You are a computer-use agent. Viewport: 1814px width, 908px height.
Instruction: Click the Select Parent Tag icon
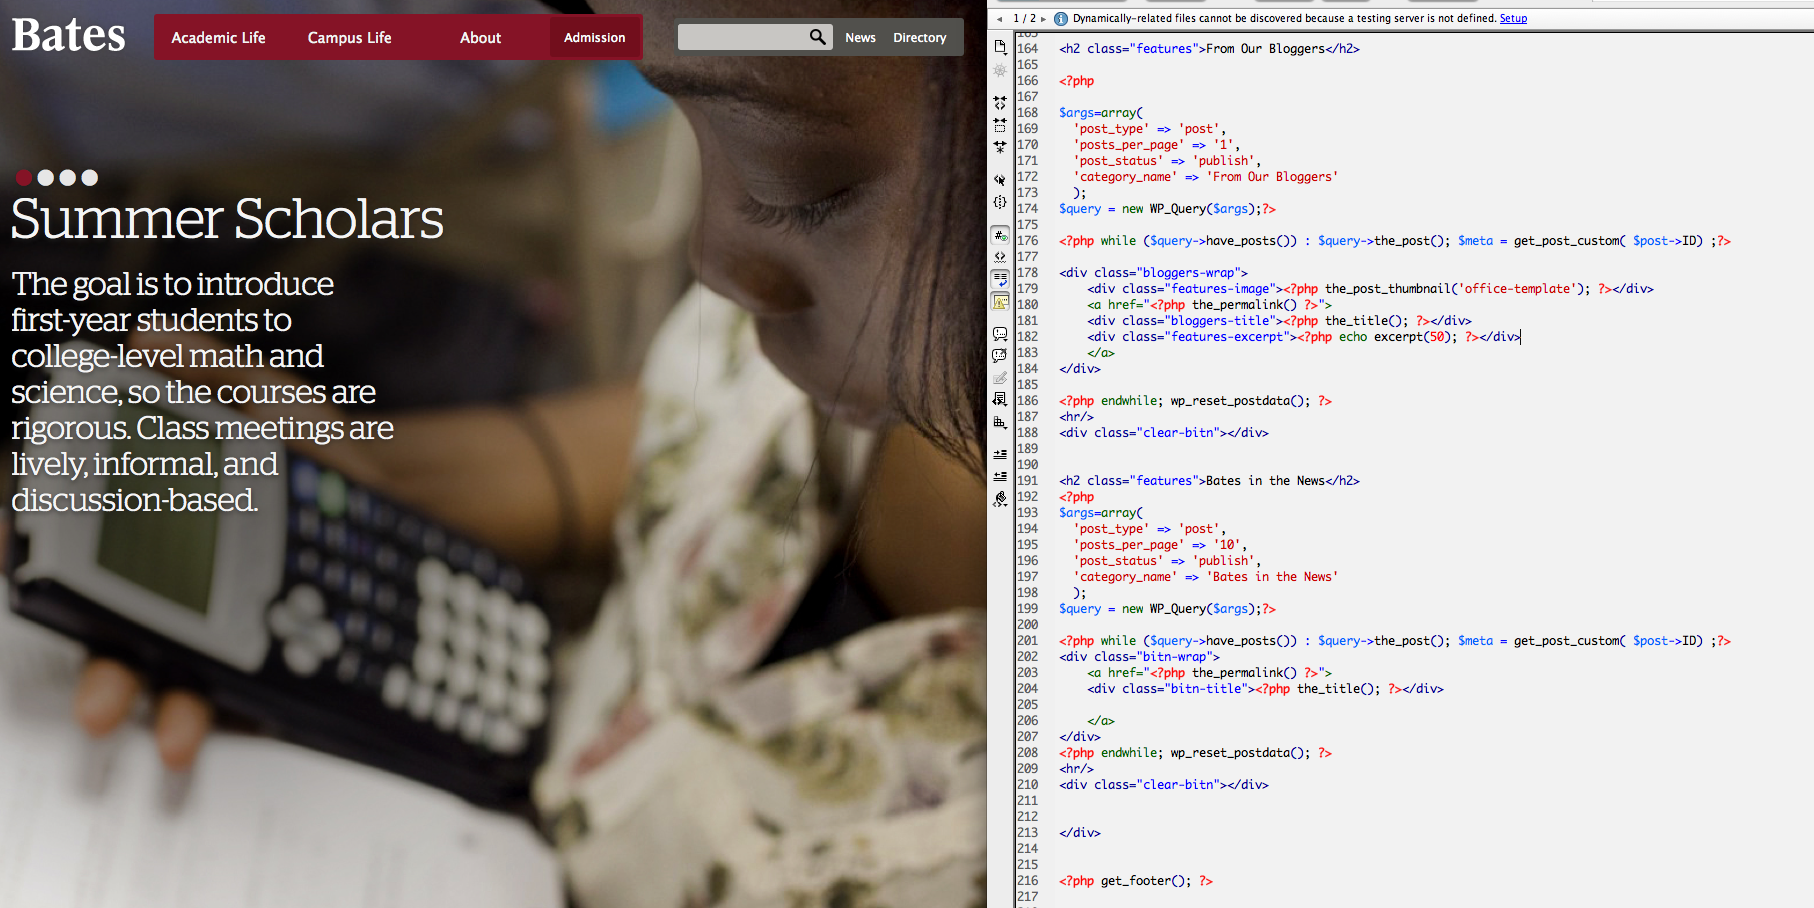1000,180
